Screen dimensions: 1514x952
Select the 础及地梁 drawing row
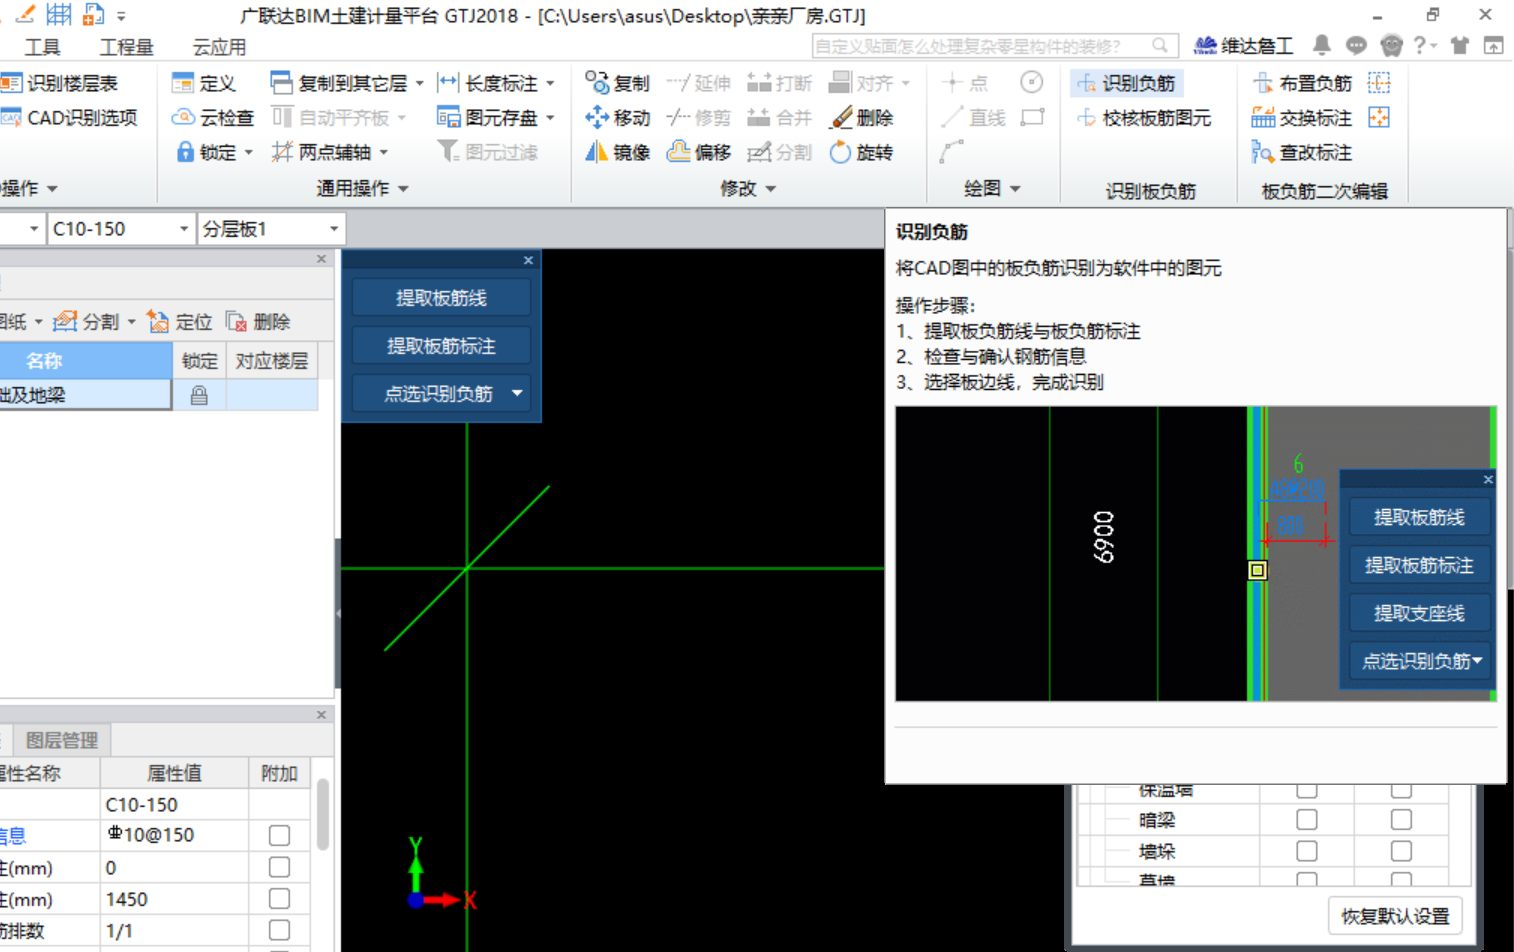86,395
